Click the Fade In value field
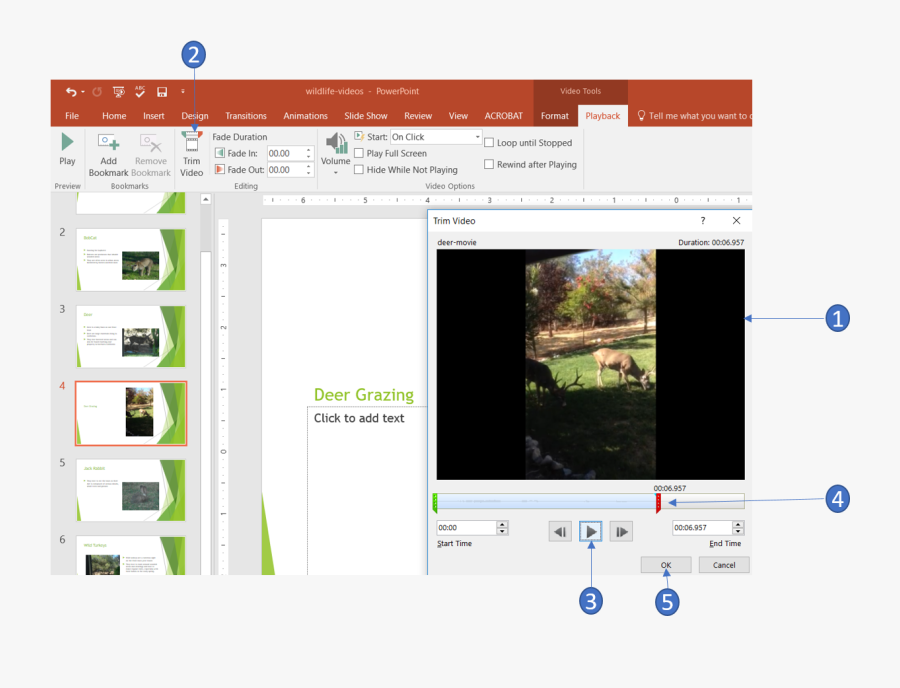 click(x=285, y=153)
